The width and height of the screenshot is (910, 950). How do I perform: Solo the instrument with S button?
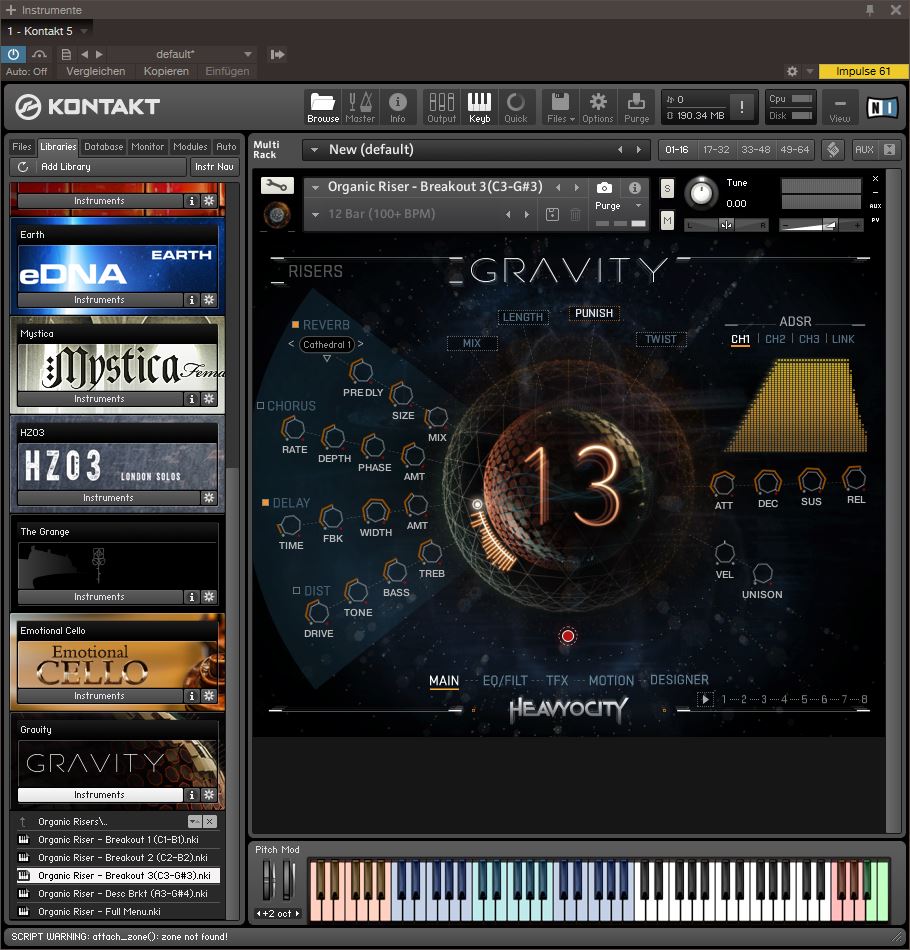pos(667,188)
